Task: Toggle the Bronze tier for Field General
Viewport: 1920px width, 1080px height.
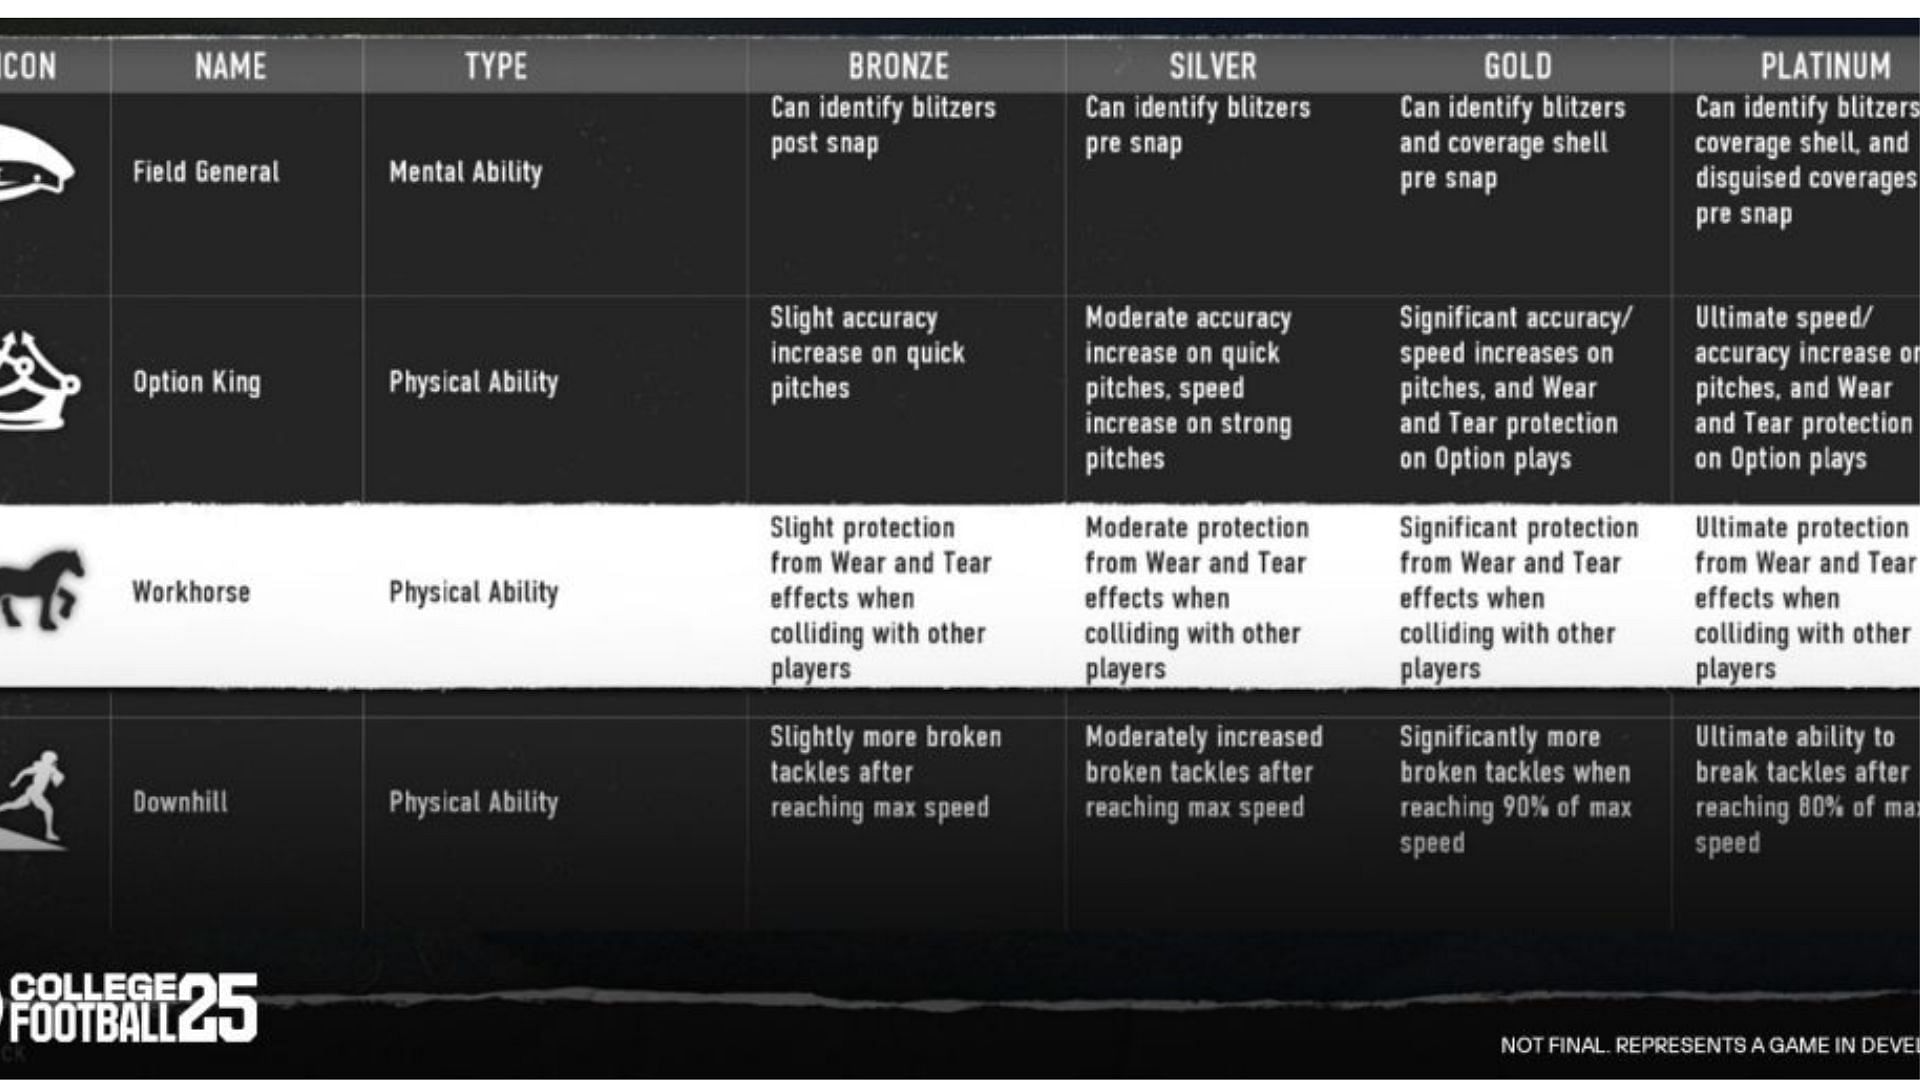Action: tap(901, 171)
